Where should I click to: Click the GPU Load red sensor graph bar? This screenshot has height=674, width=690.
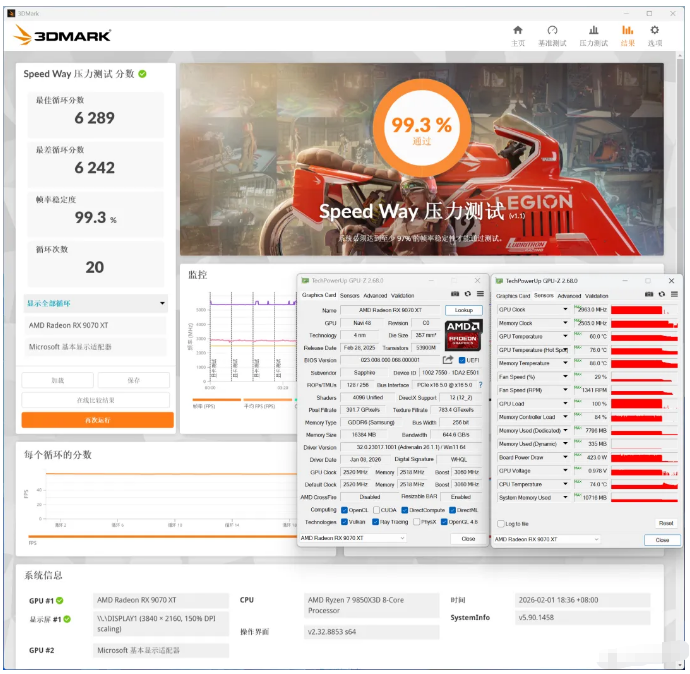click(x=641, y=404)
